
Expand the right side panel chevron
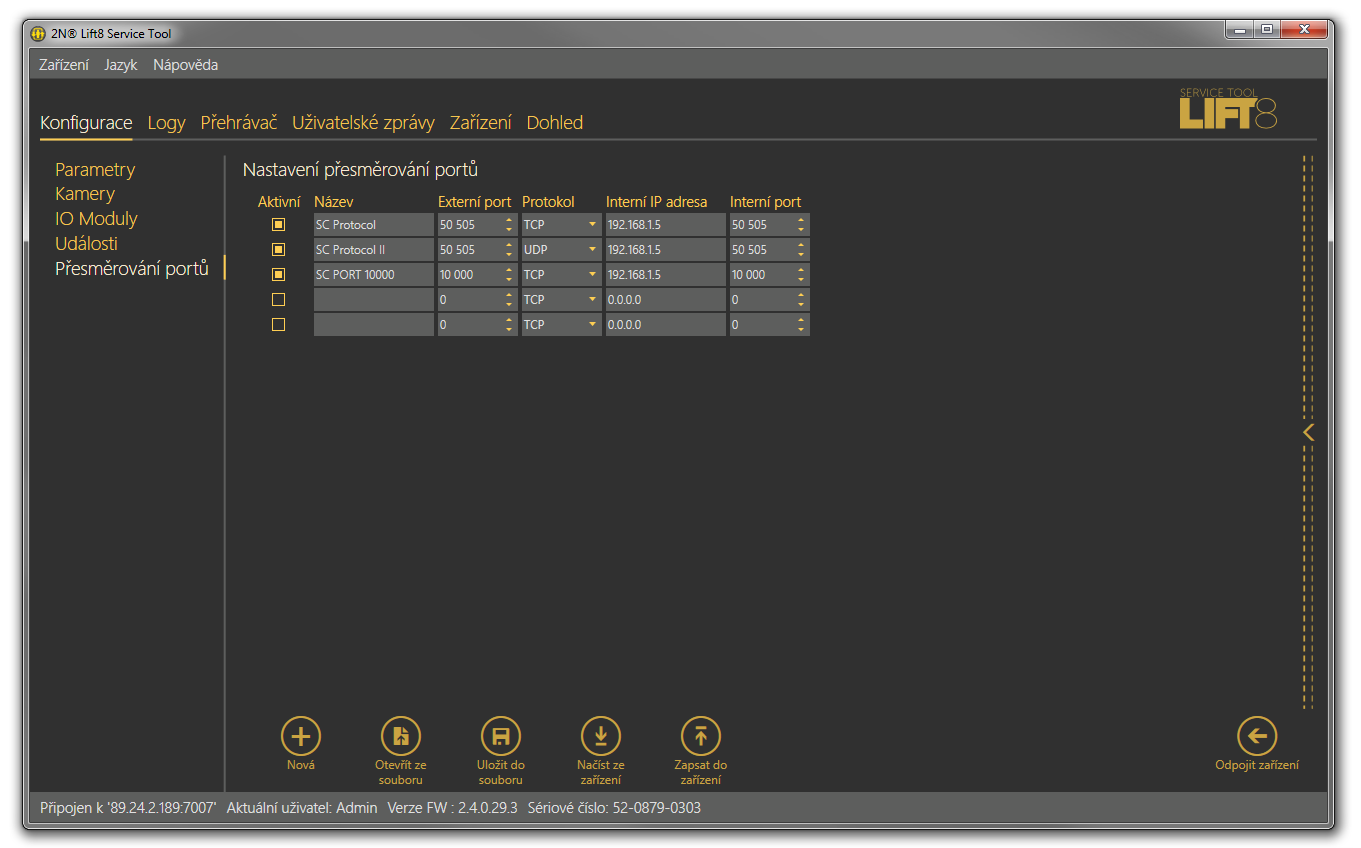[x=1308, y=432]
